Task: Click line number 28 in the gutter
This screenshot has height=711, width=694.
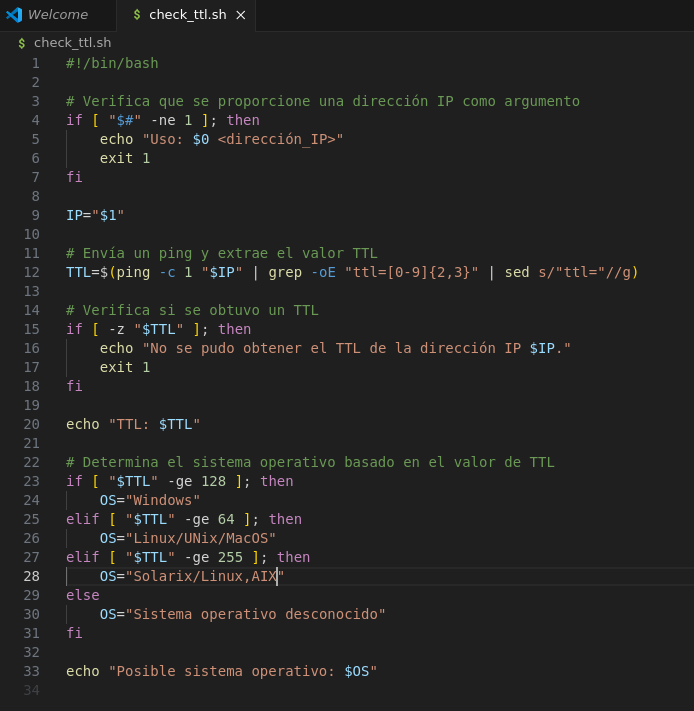Action: (32, 576)
